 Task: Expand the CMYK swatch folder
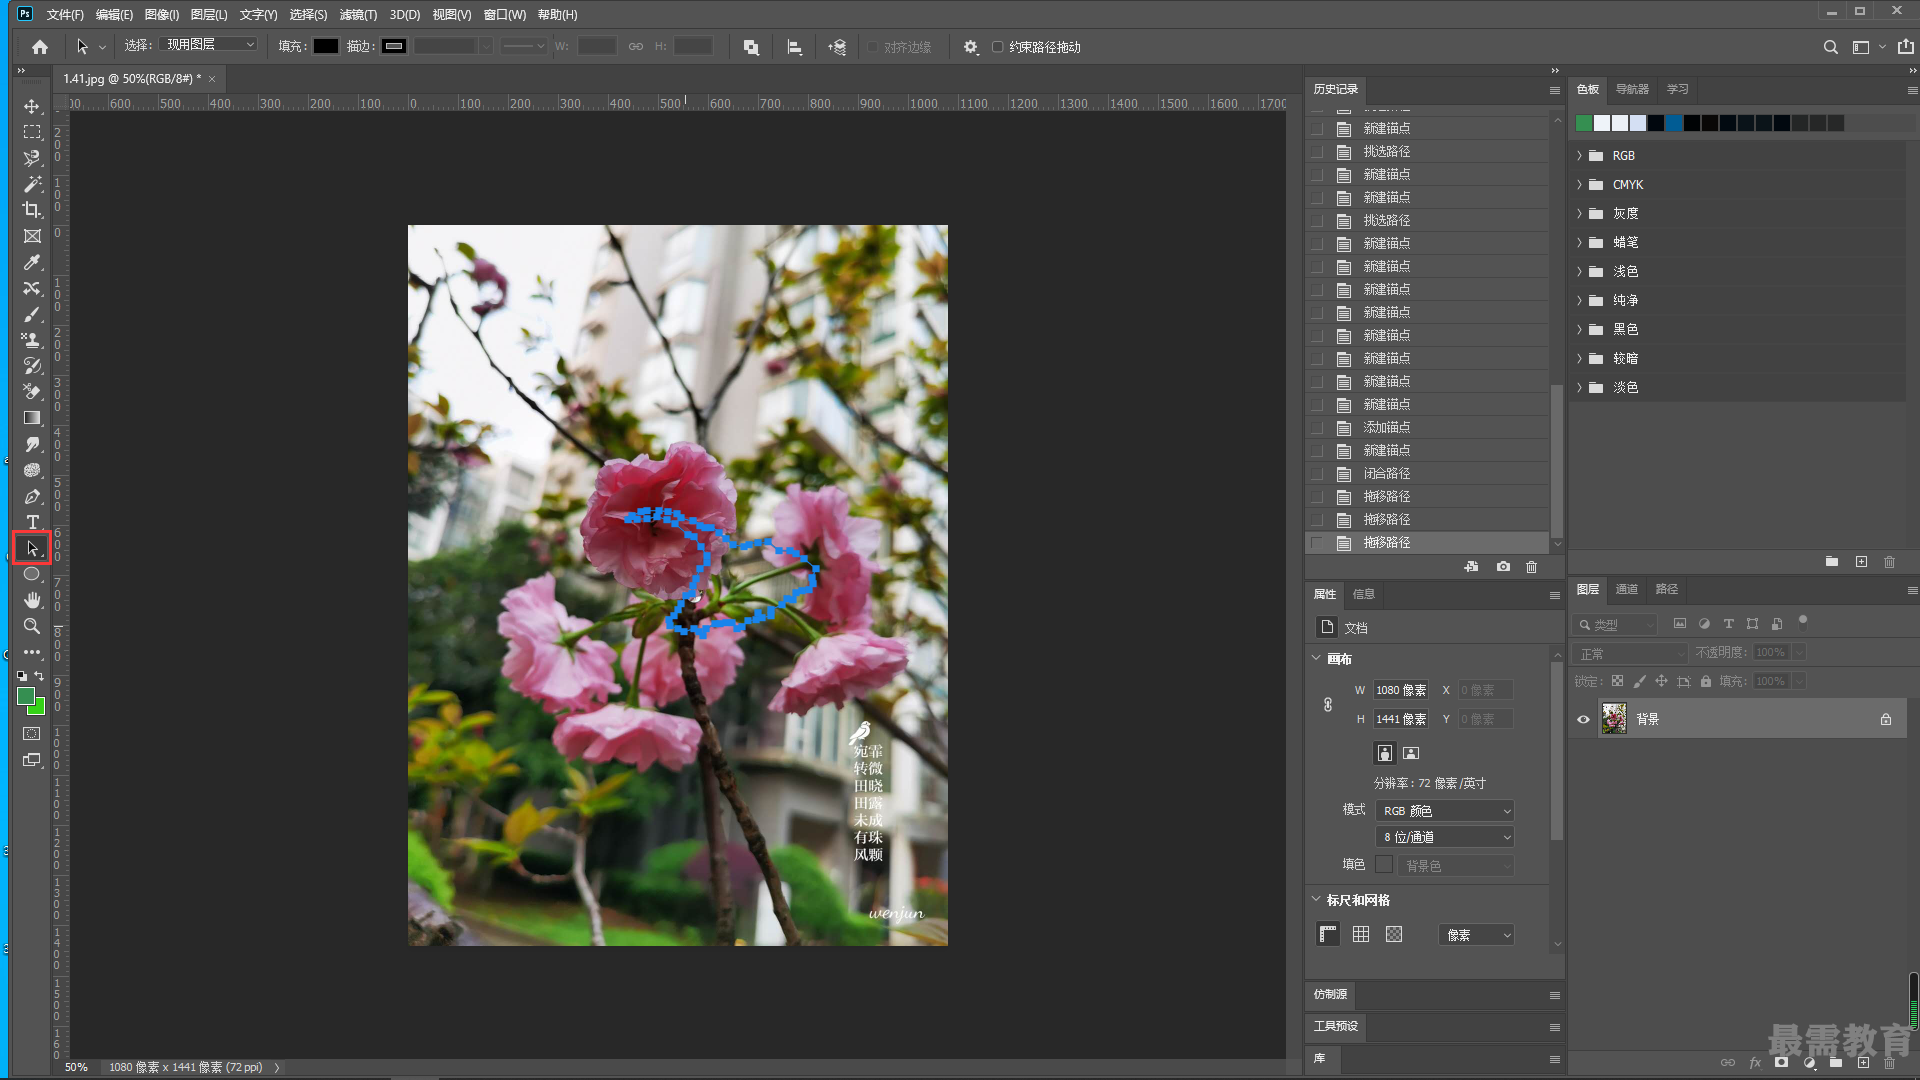pos(1579,185)
